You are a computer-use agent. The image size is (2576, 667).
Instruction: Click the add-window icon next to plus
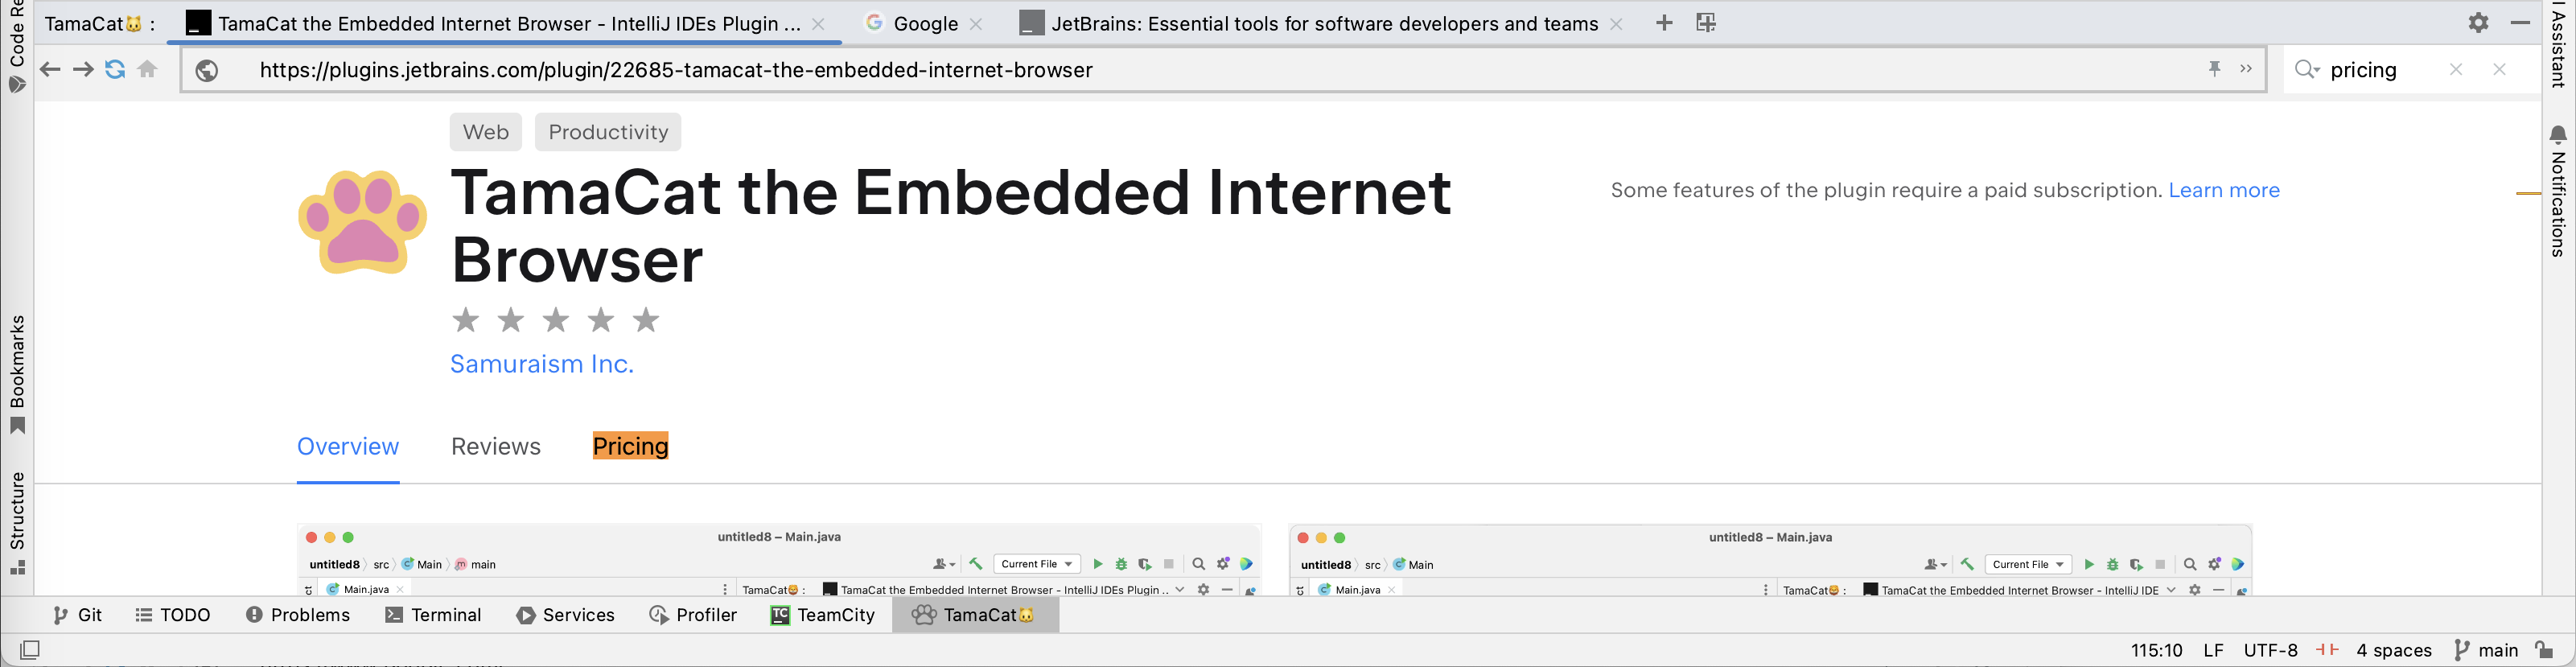point(1706,23)
